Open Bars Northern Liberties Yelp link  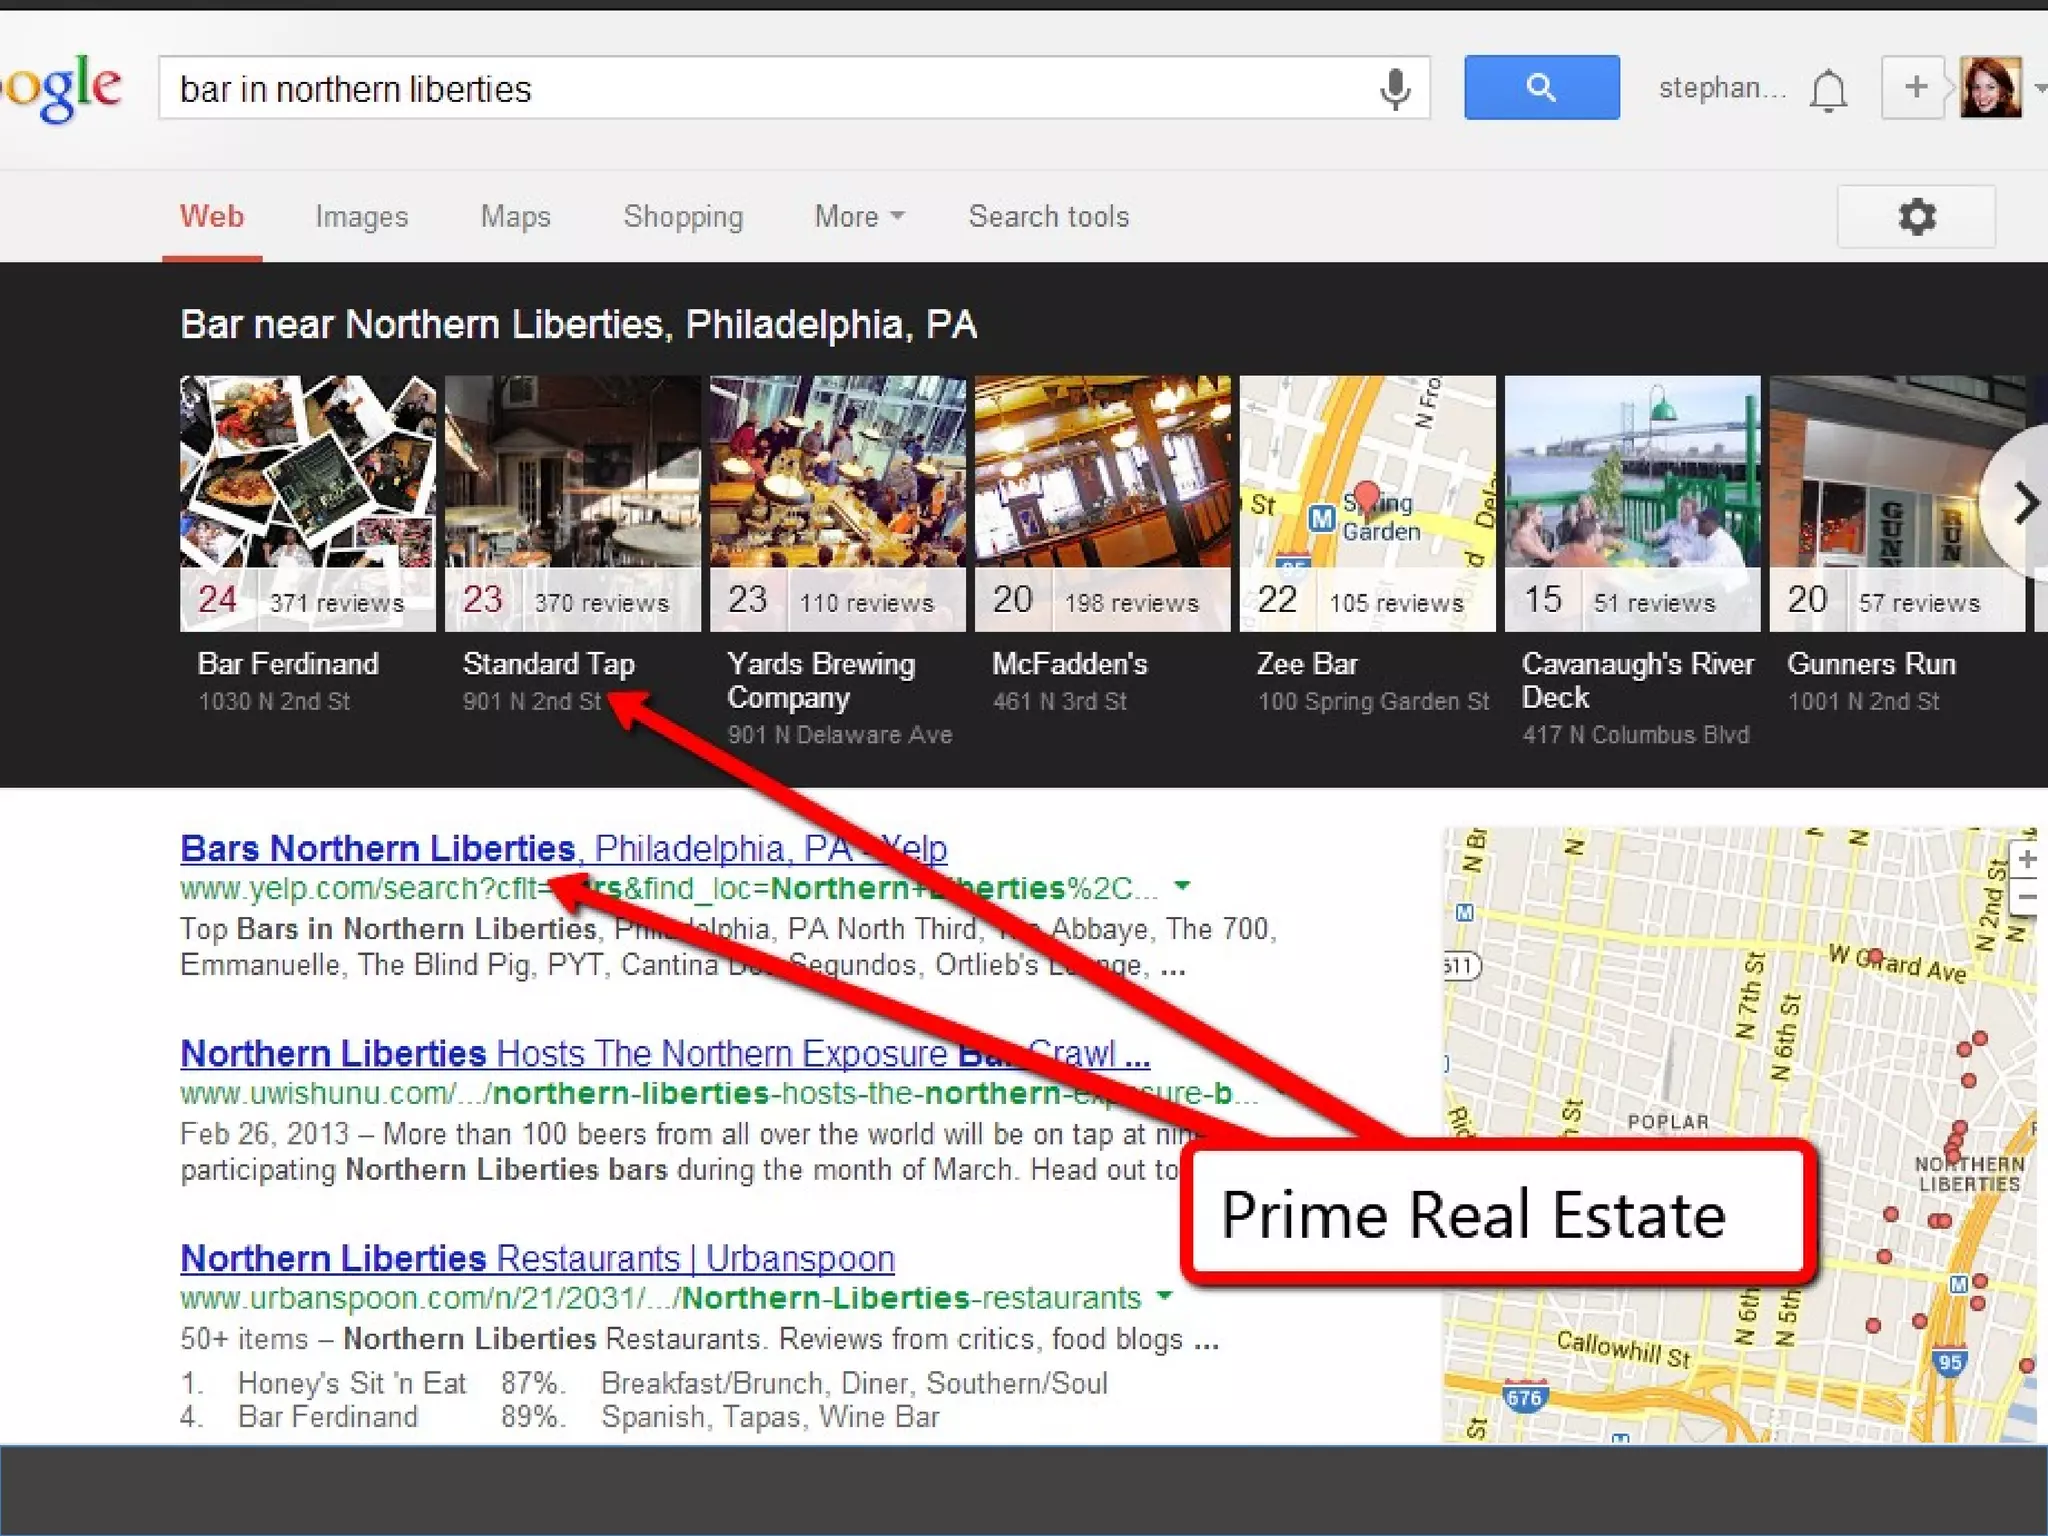click(563, 848)
